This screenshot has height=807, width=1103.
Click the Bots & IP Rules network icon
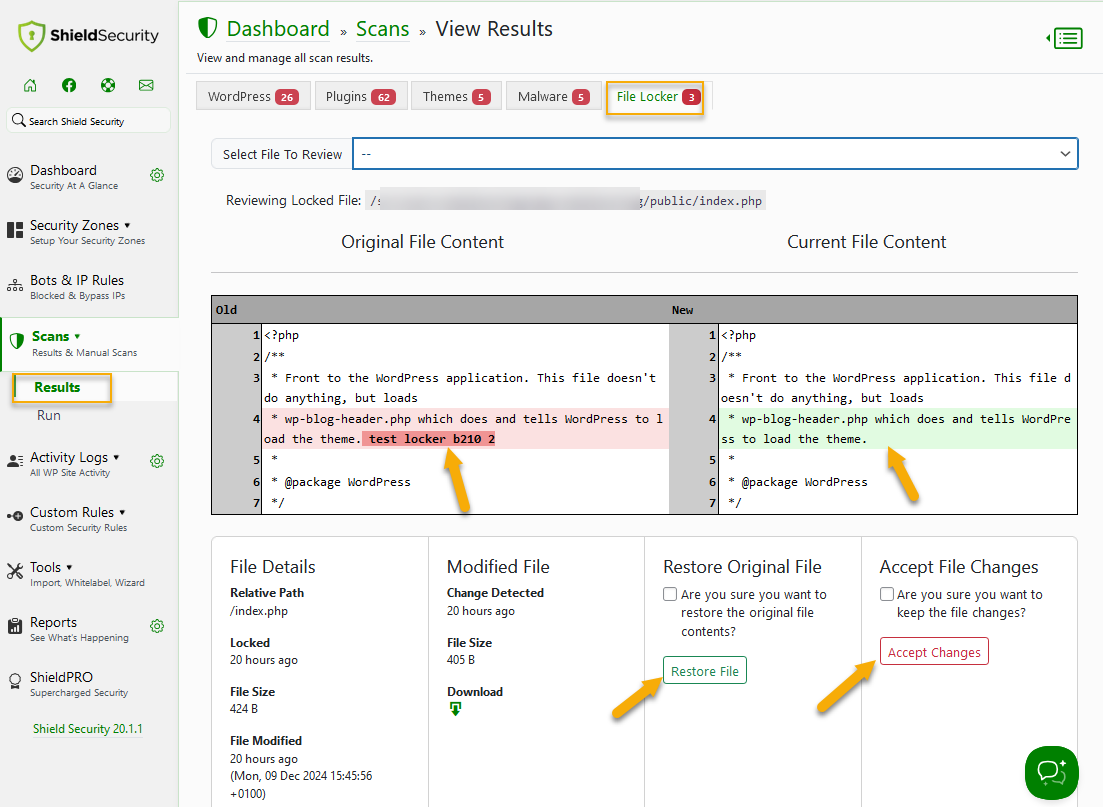pyautogui.click(x=15, y=286)
